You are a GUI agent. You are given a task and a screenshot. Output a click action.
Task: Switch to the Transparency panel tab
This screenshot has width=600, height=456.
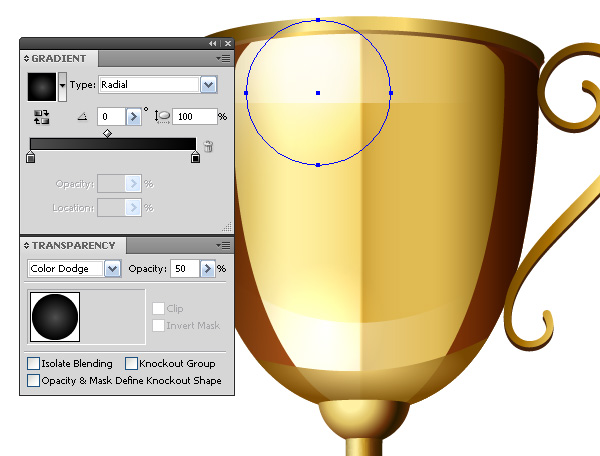coord(73,246)
